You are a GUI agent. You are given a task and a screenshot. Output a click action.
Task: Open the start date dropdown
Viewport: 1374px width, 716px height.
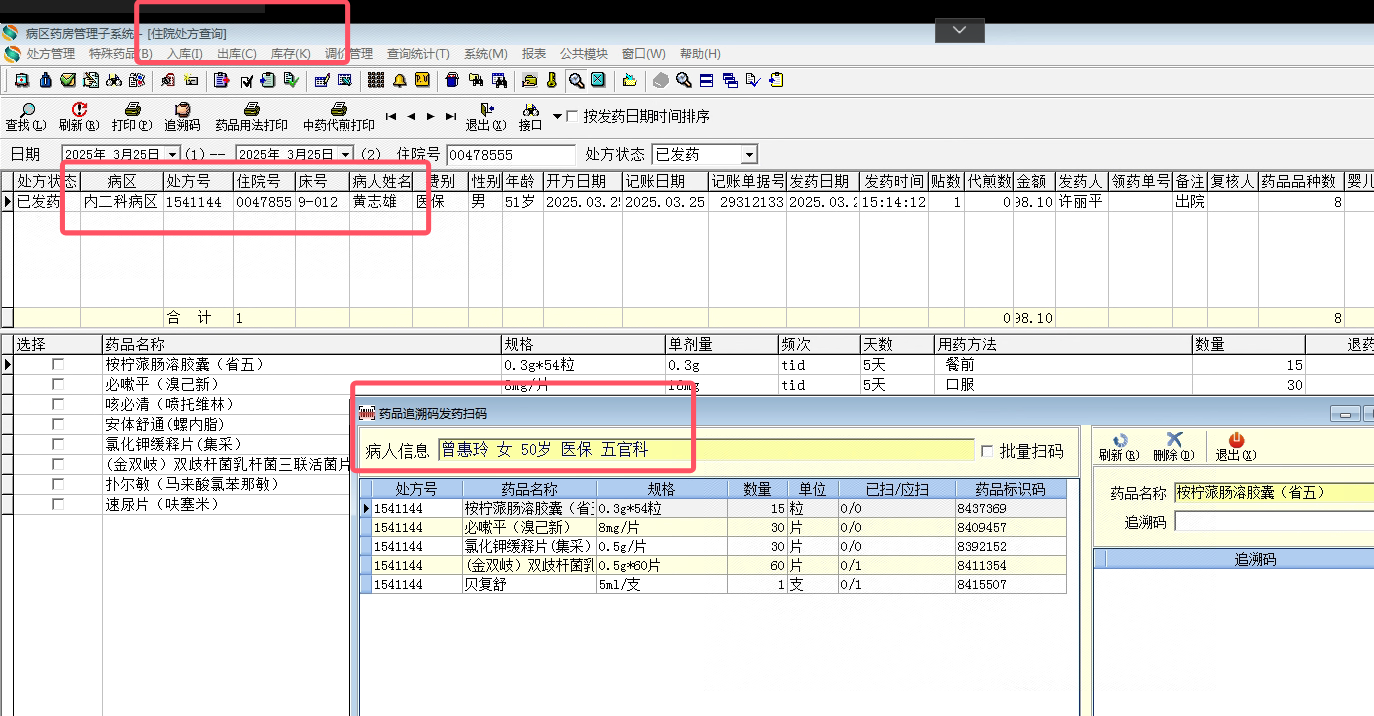coord(172,155)
